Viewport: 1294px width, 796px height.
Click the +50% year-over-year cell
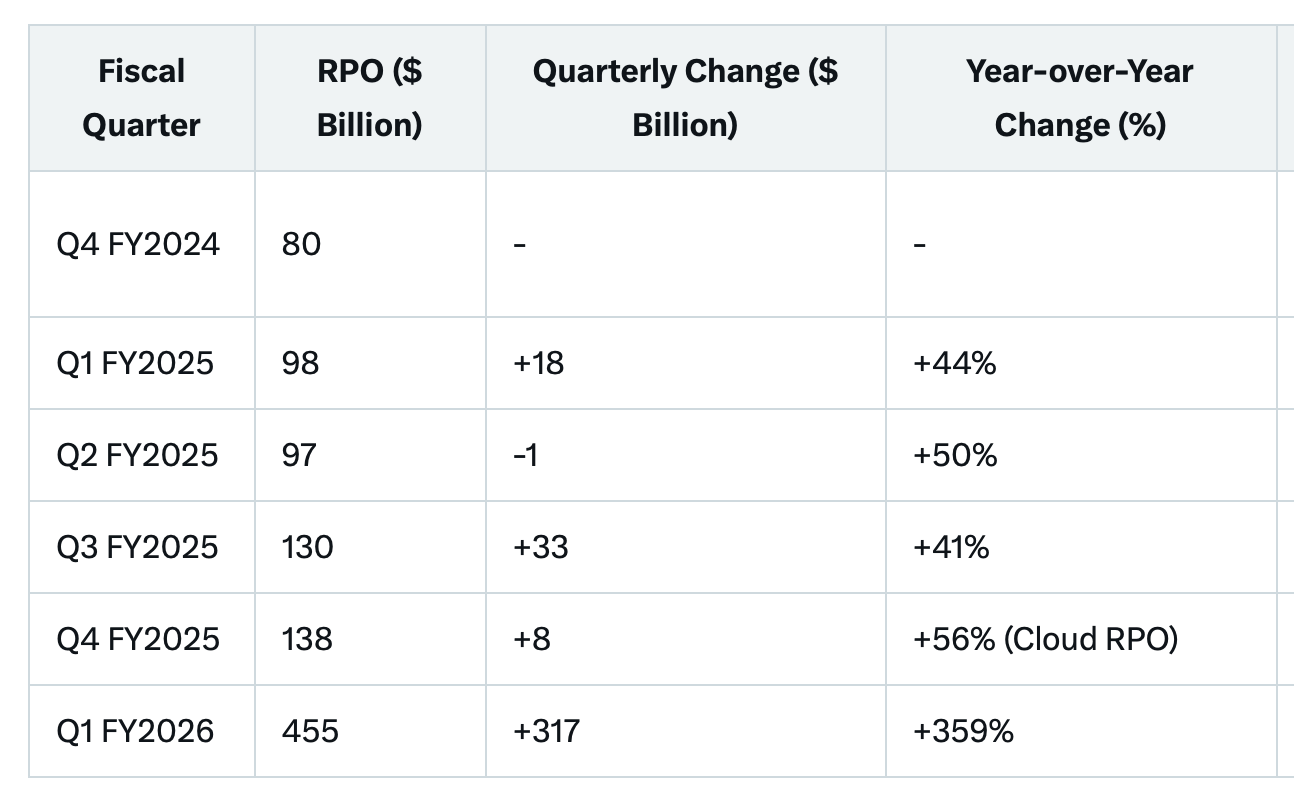[x=955, y=455]
